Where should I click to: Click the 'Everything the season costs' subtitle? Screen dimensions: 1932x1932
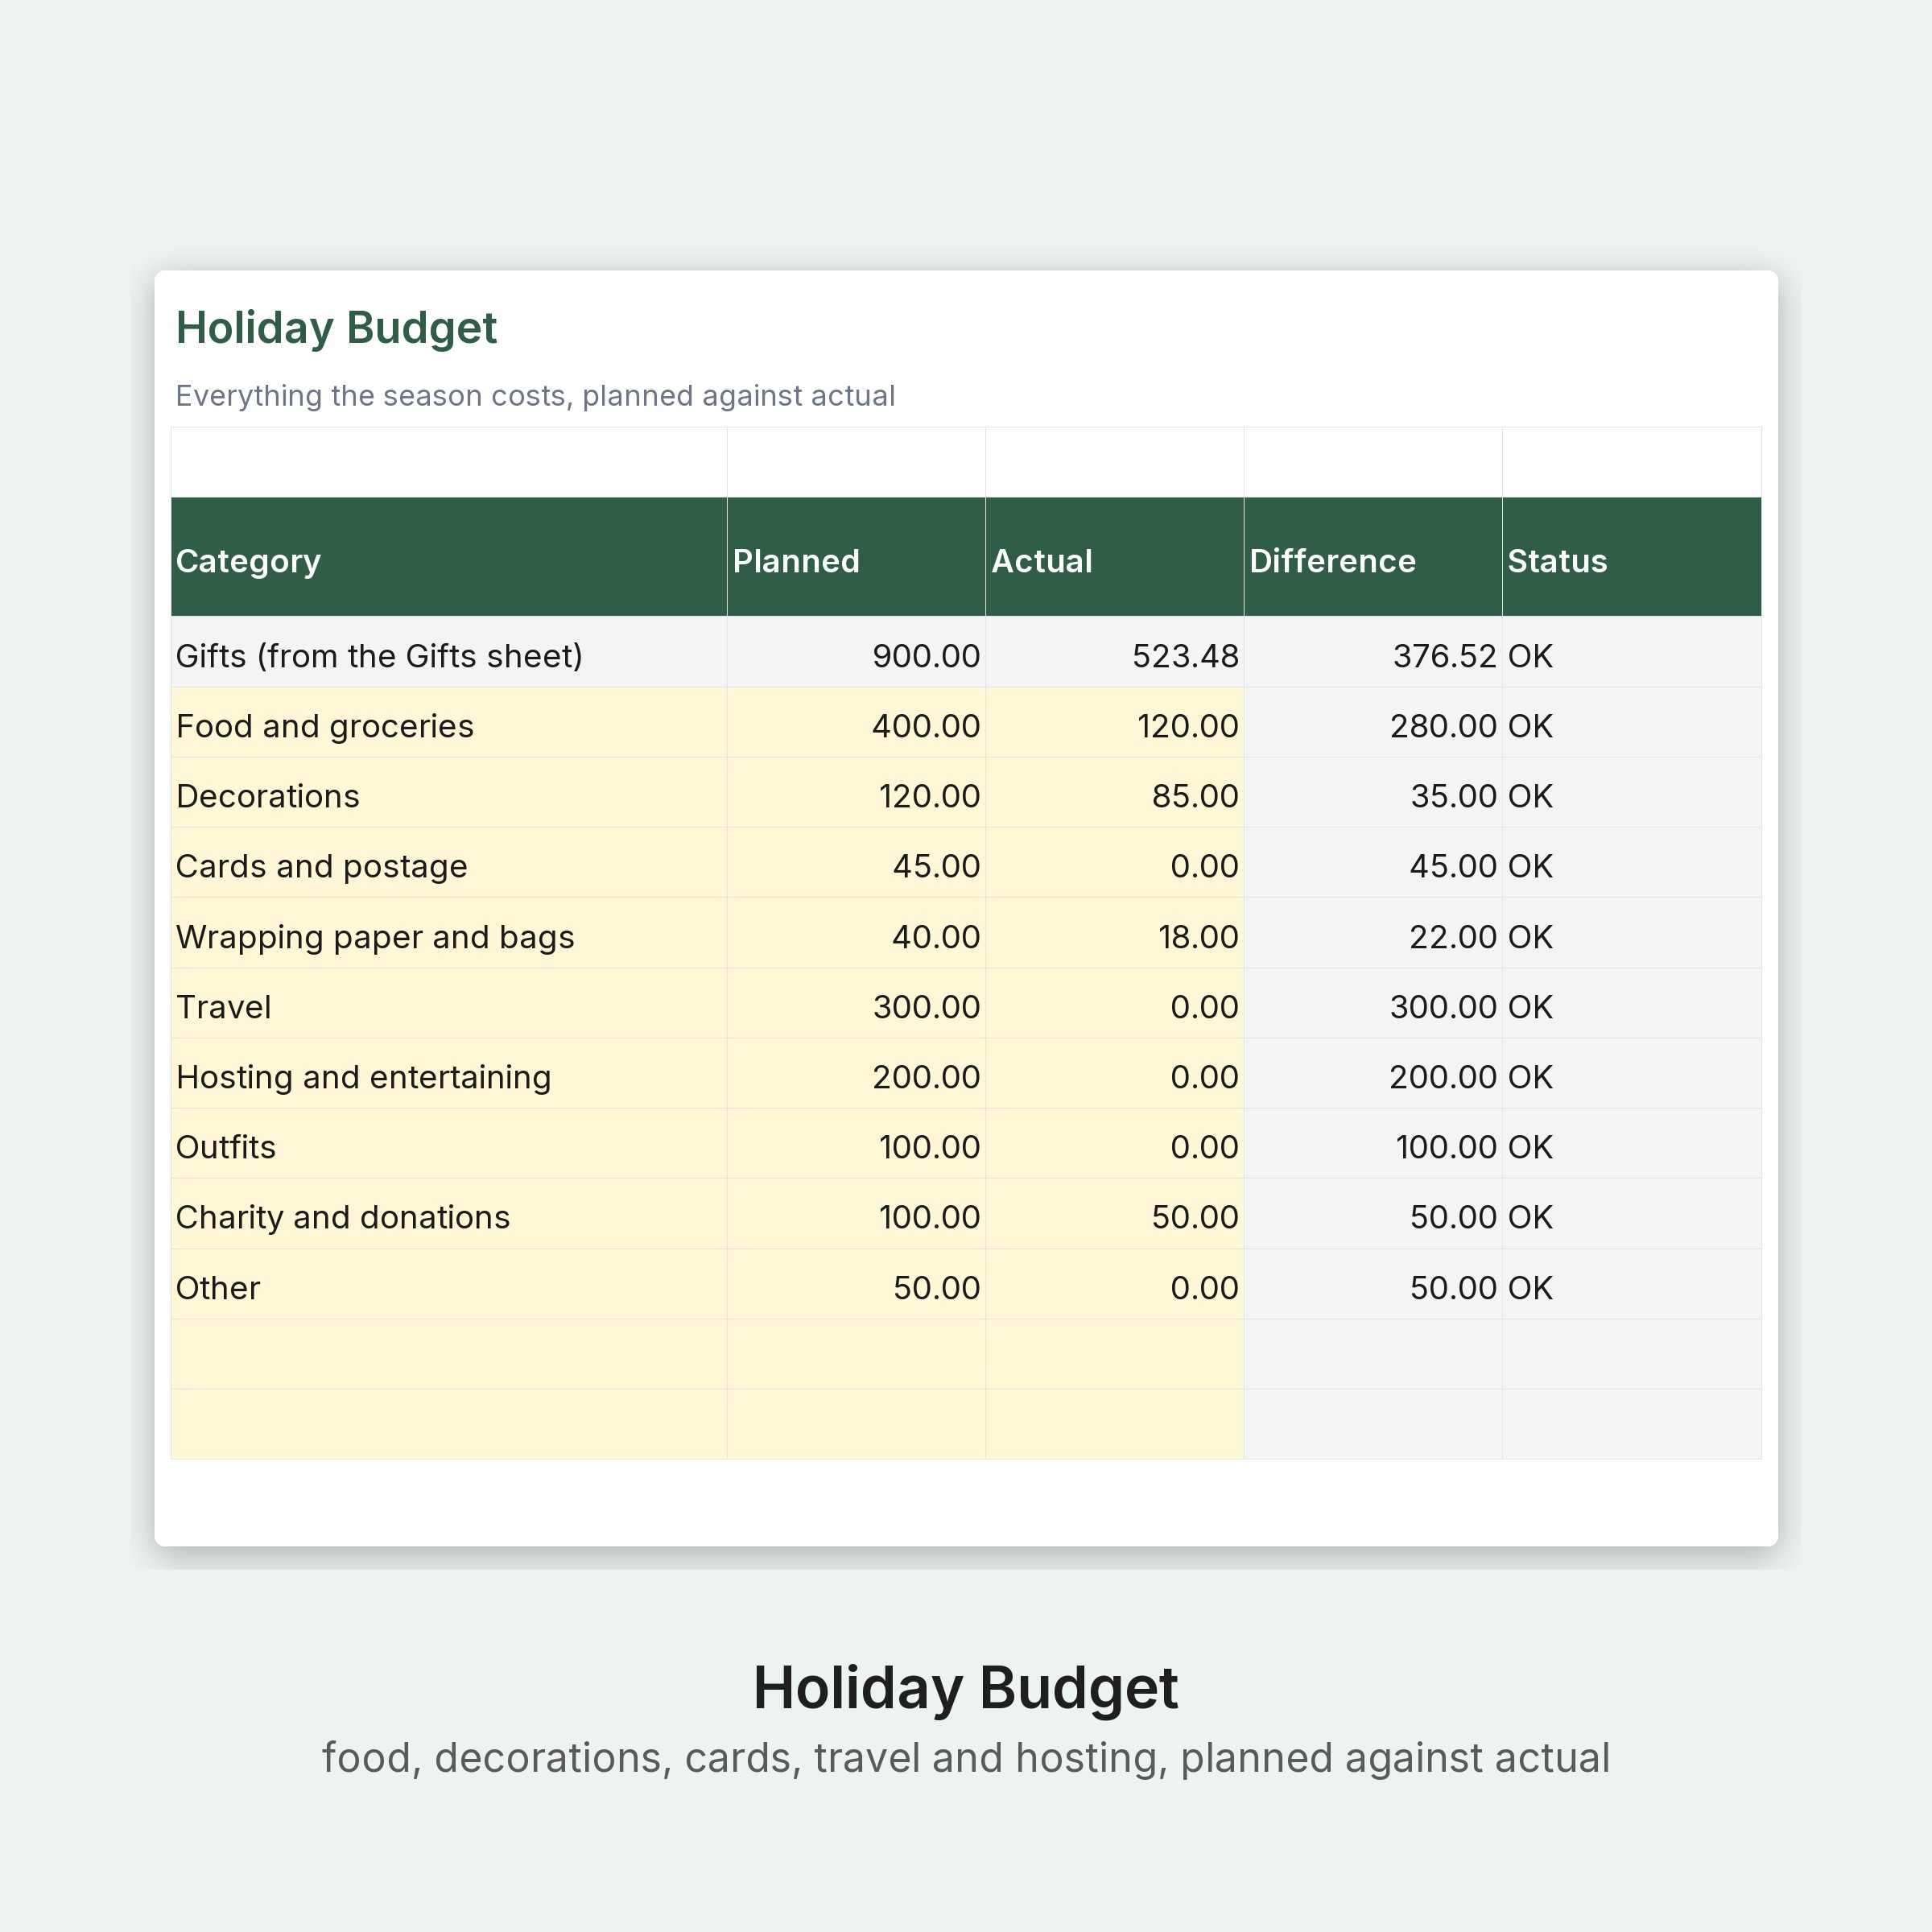pos(535,396)
